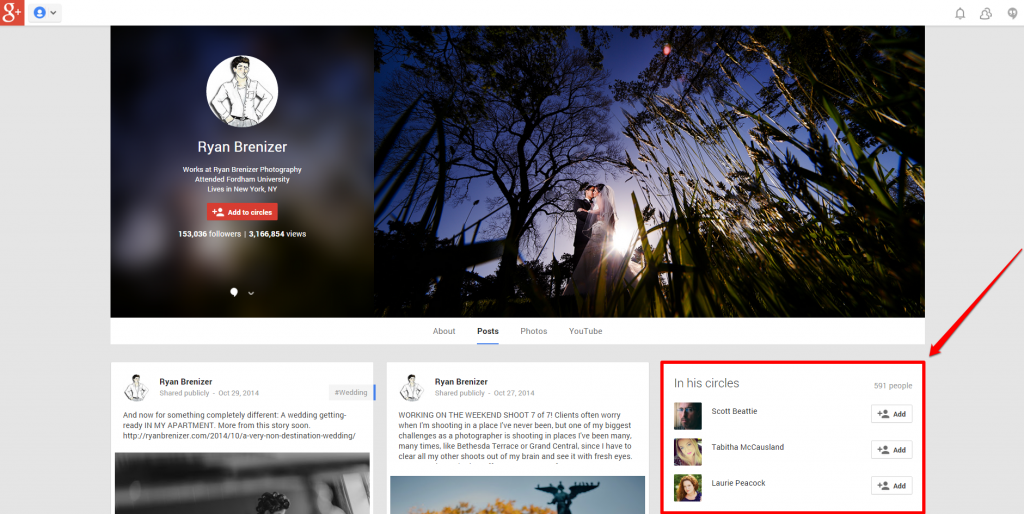This screenshot has height=514, width=1024.
Task: Open author avatar on Oct 29 post
Action: pos(136,387)
